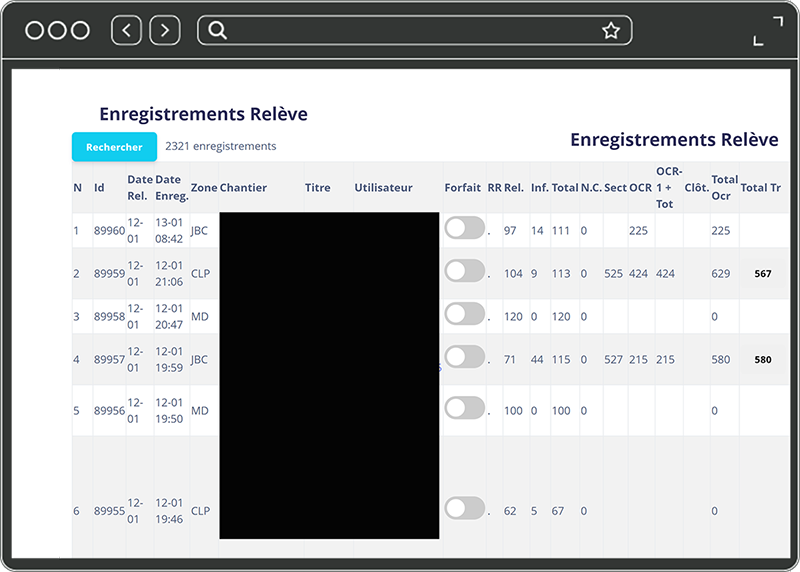800x572 pixels.
Task: Click the OCR-1 + Tot column header
Action: point(669,188)
